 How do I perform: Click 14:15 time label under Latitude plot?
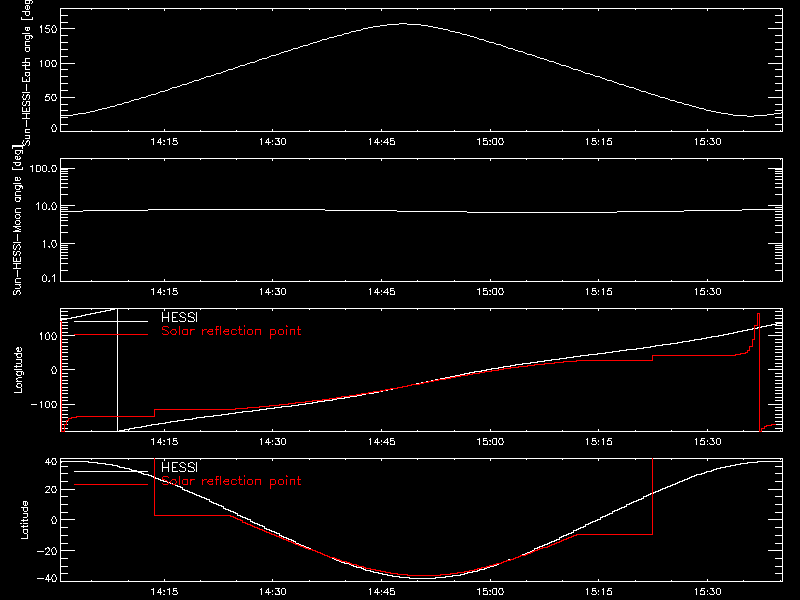164,592
